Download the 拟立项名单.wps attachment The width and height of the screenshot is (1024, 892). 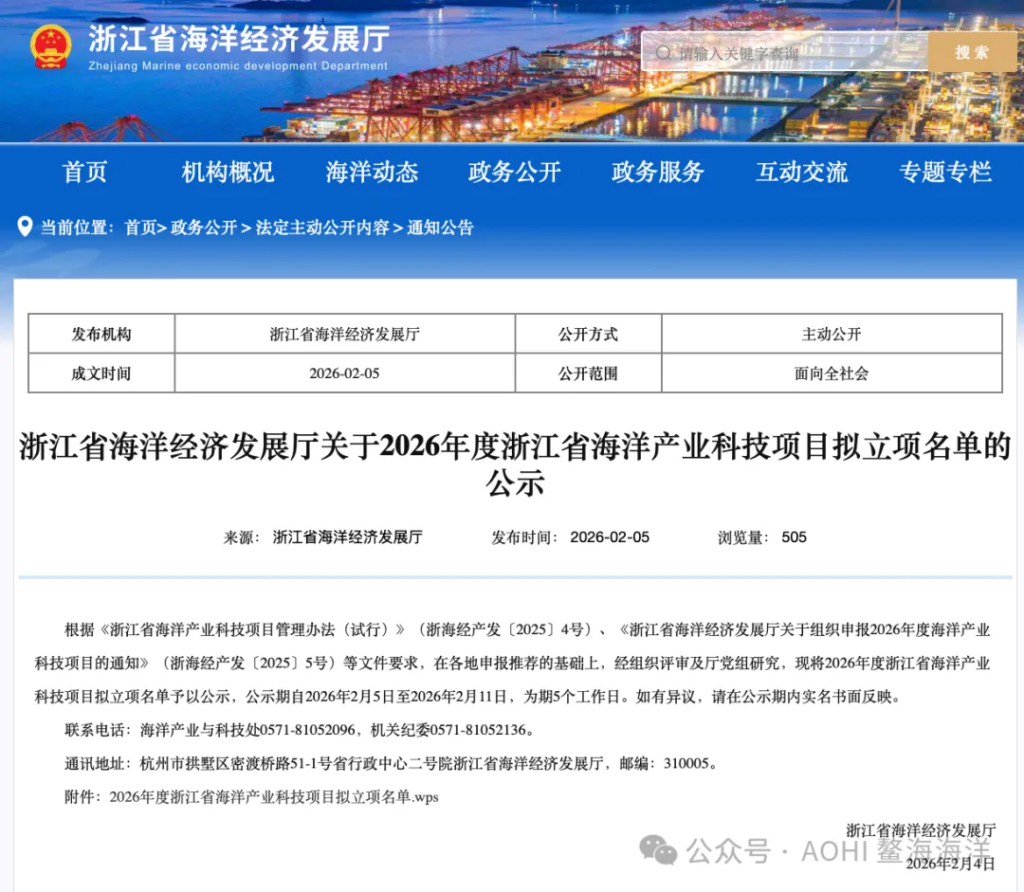click(273, 797)
